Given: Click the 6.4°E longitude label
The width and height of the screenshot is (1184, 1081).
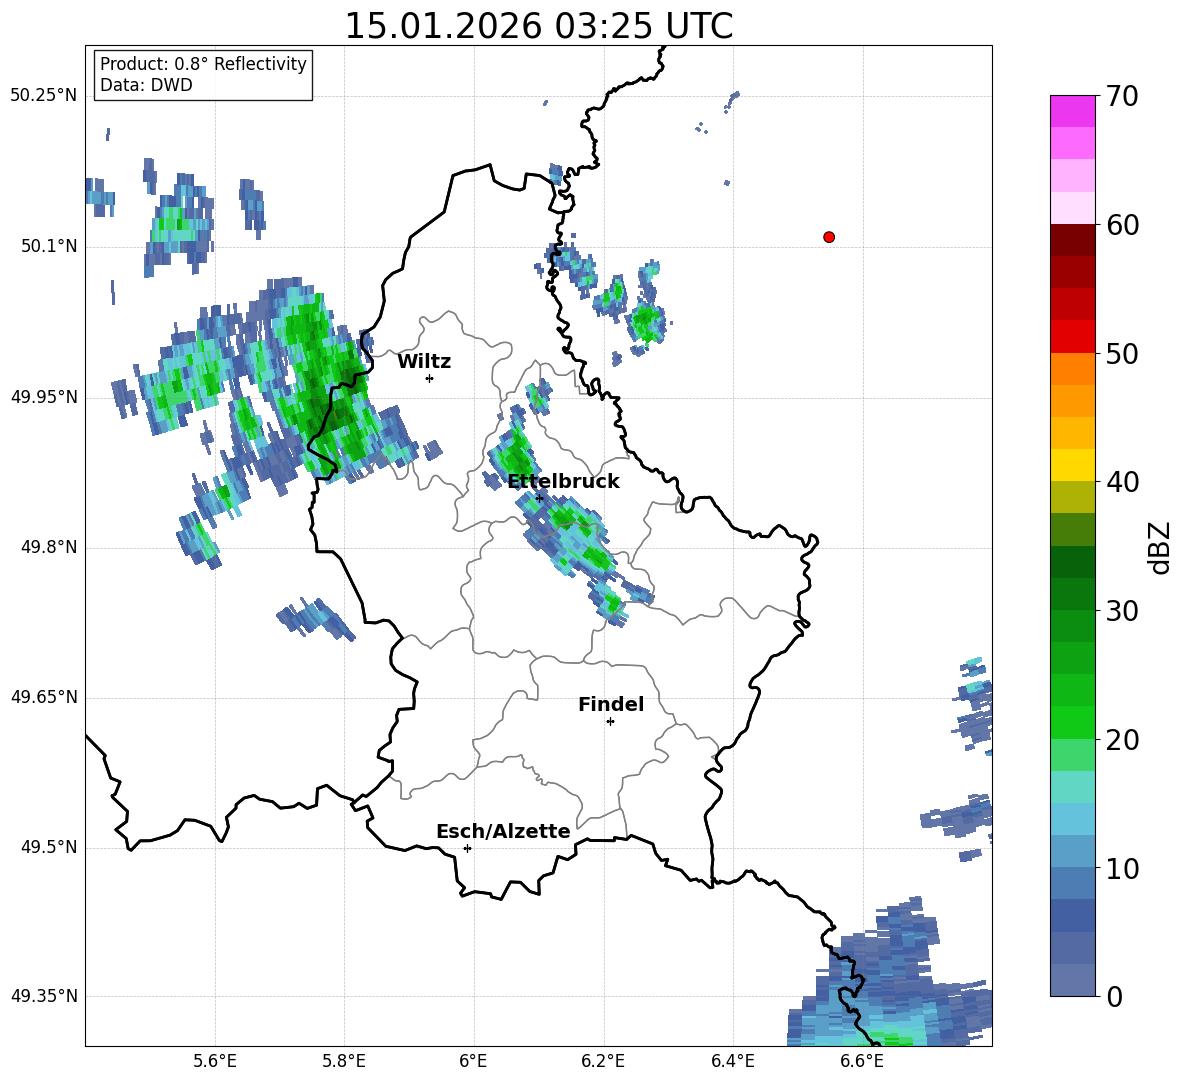Looking at the screenshot, I should coord(732,1061).
